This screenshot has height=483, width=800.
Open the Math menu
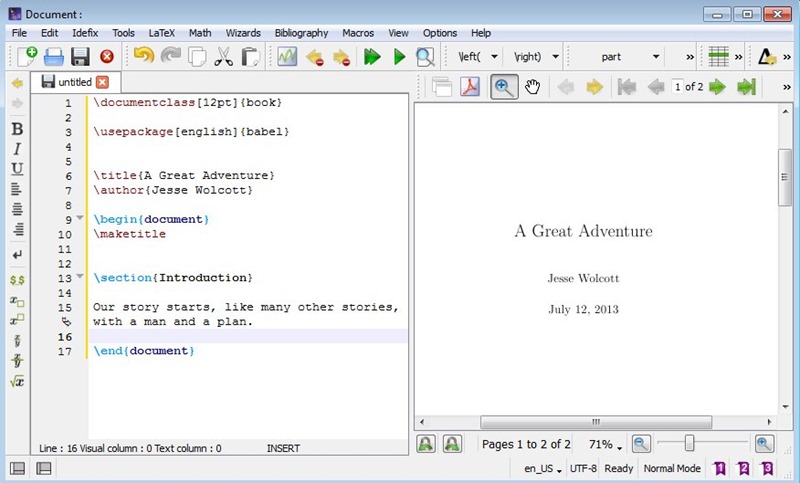(x=200, y=33)
